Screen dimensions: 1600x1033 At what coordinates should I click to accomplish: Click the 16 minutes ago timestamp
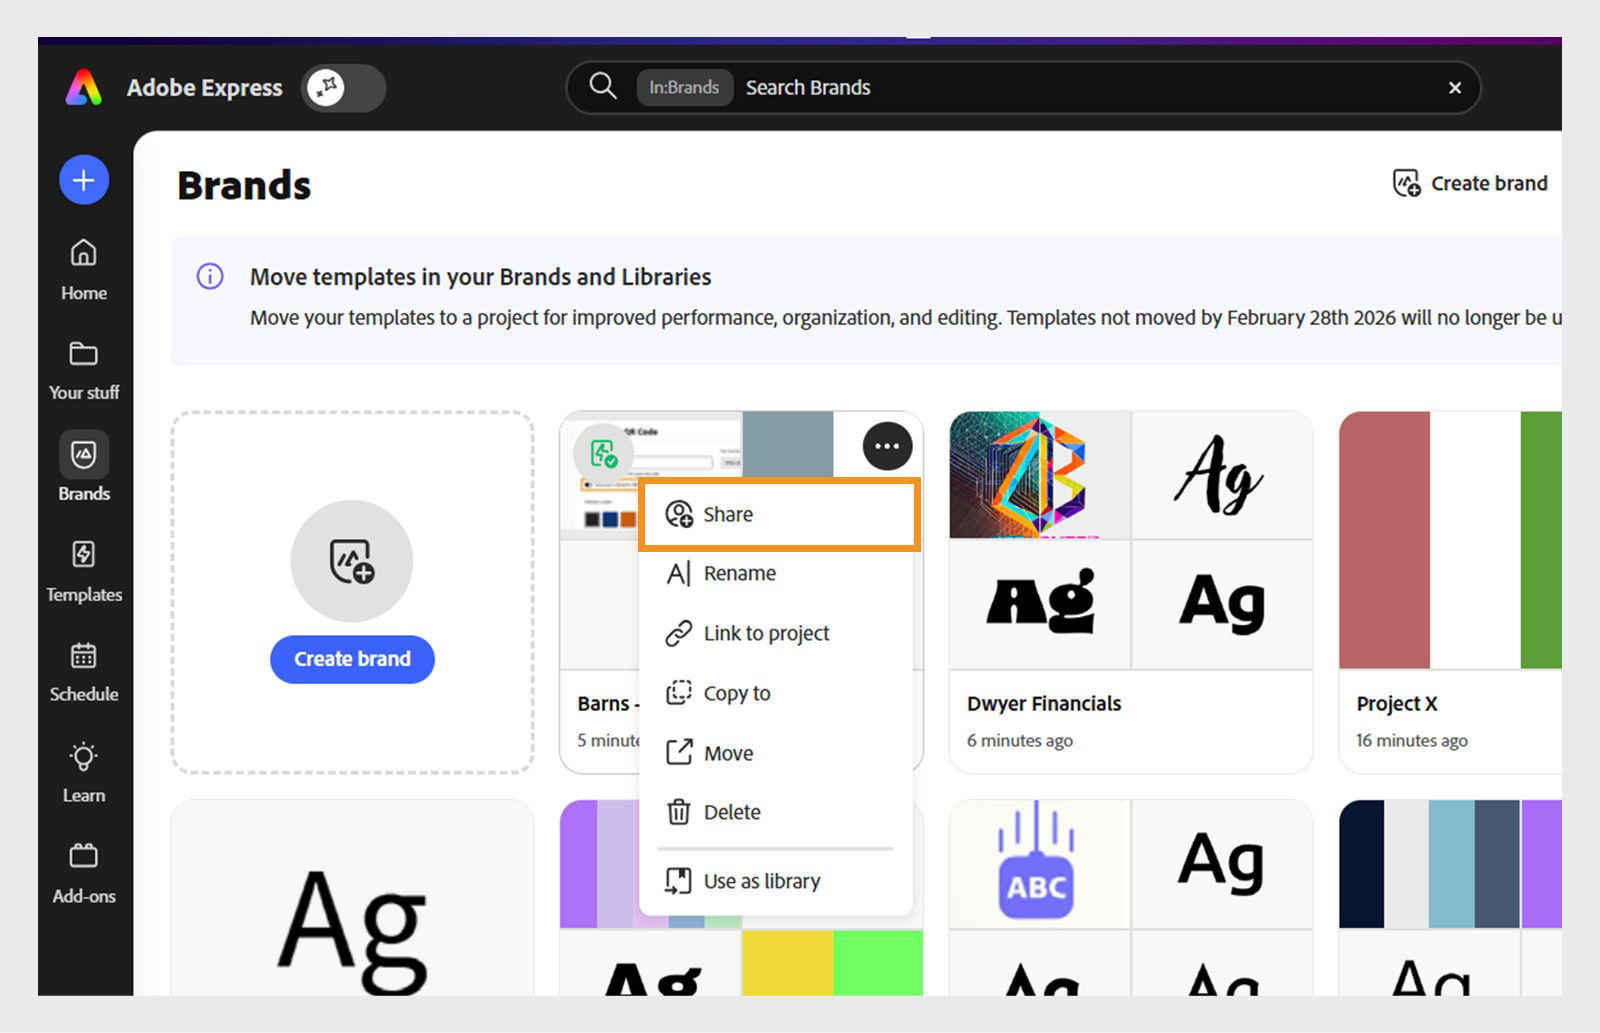1412,740
